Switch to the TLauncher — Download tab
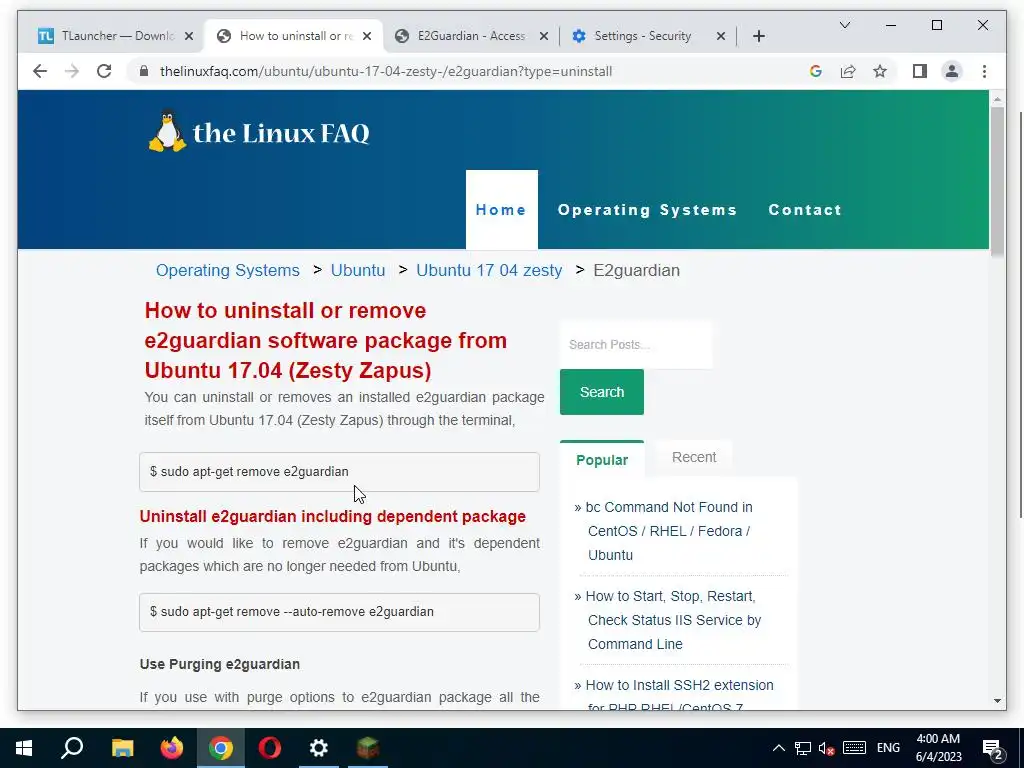 point(116,36)
